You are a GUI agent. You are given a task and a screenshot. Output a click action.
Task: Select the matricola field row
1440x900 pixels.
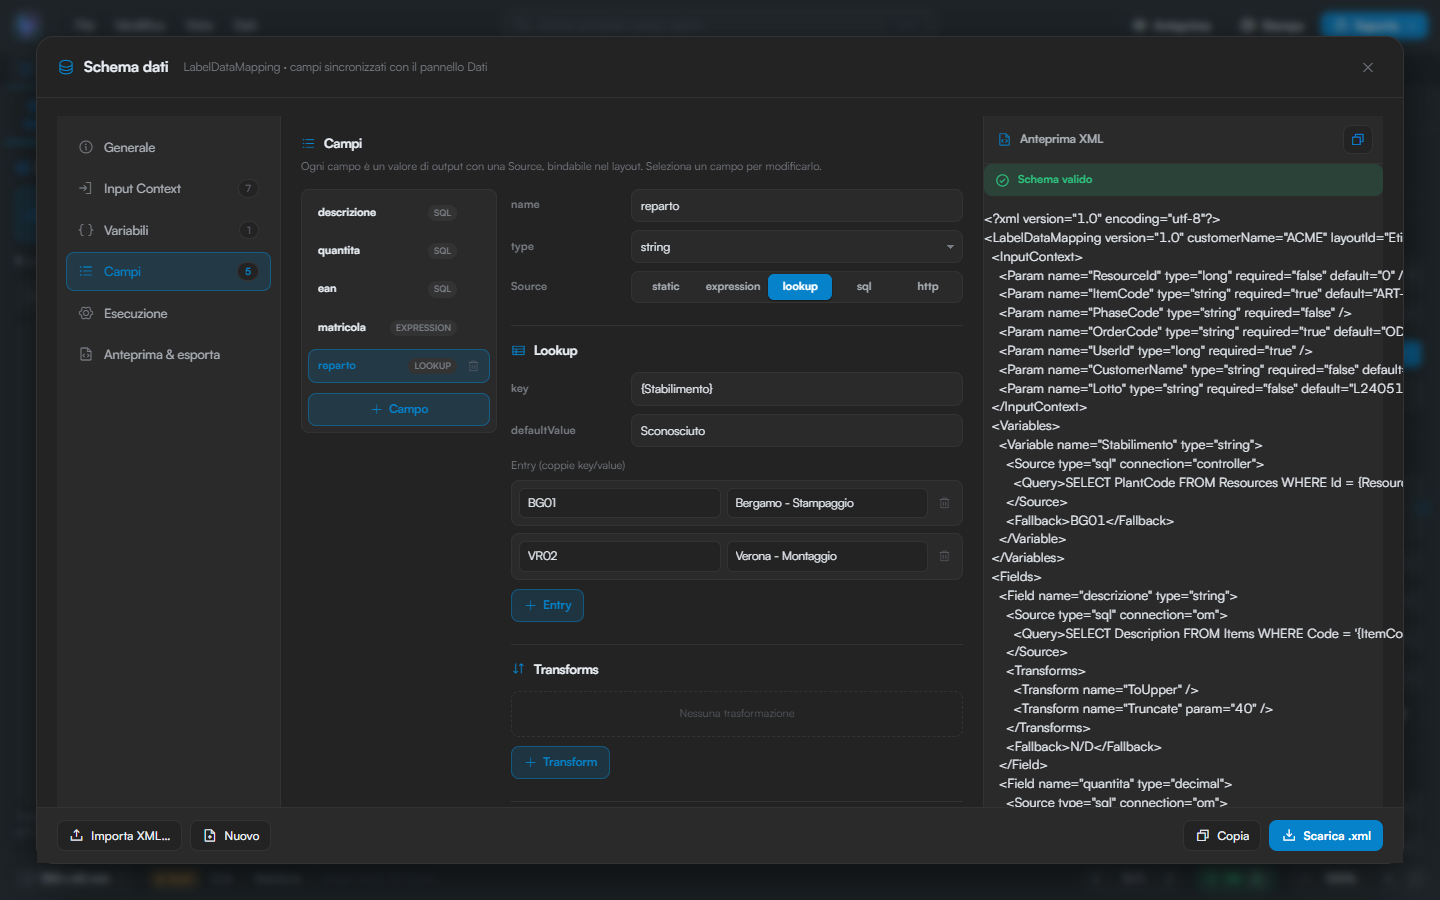pyautogui.click(x=399, y=328)
